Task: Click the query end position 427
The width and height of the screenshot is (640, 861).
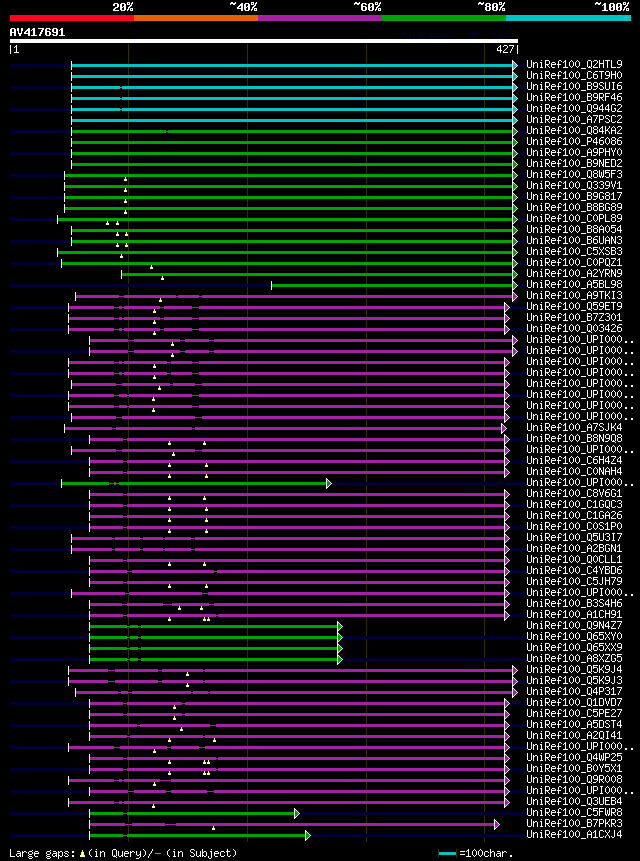Action: (x=506, y=49)
